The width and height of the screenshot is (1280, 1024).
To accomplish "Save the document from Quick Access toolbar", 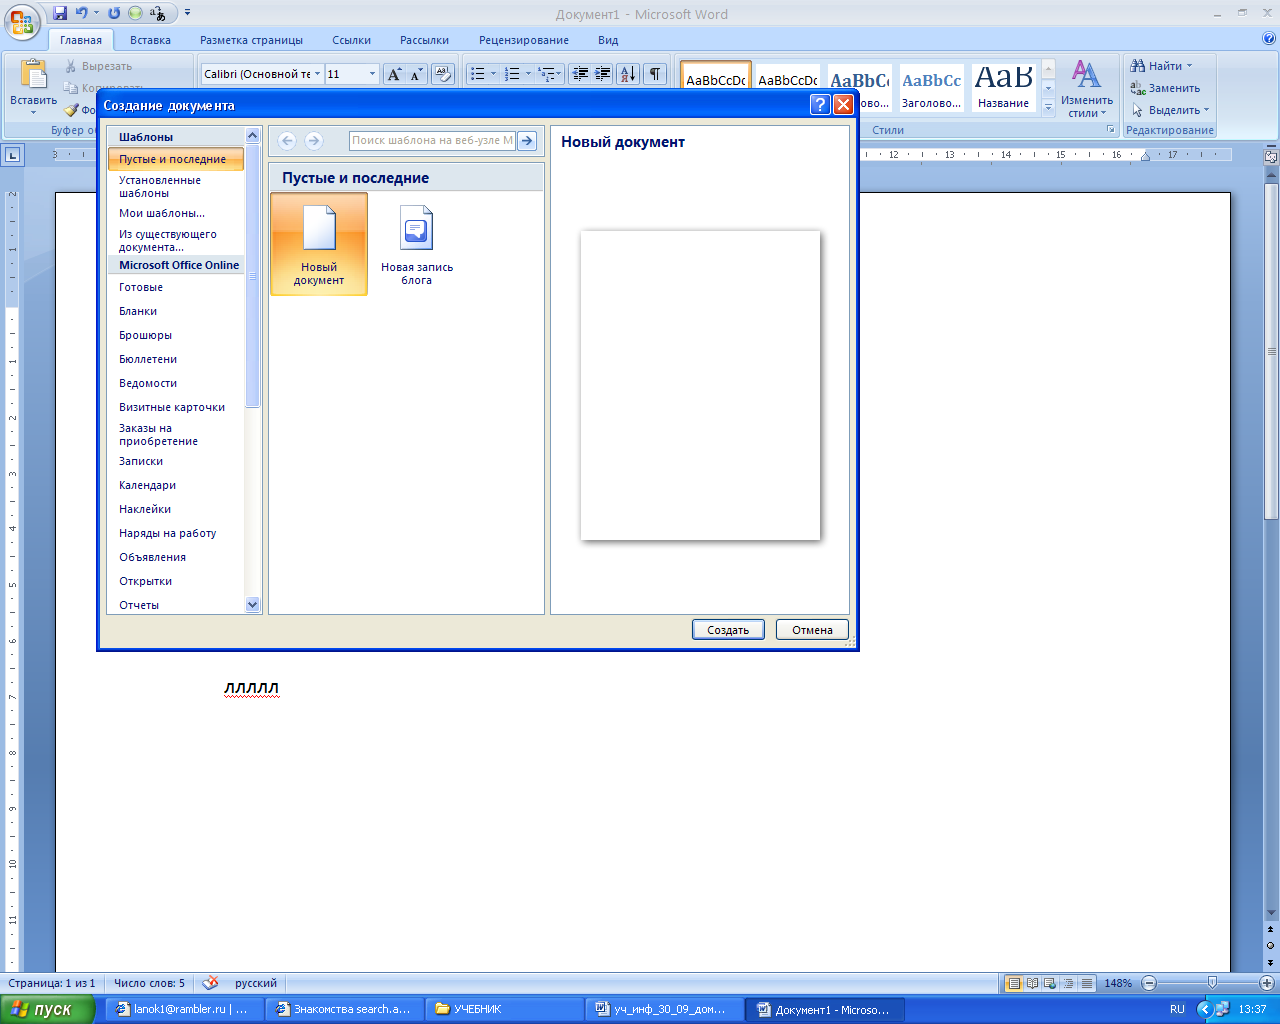I will (60, 13).
